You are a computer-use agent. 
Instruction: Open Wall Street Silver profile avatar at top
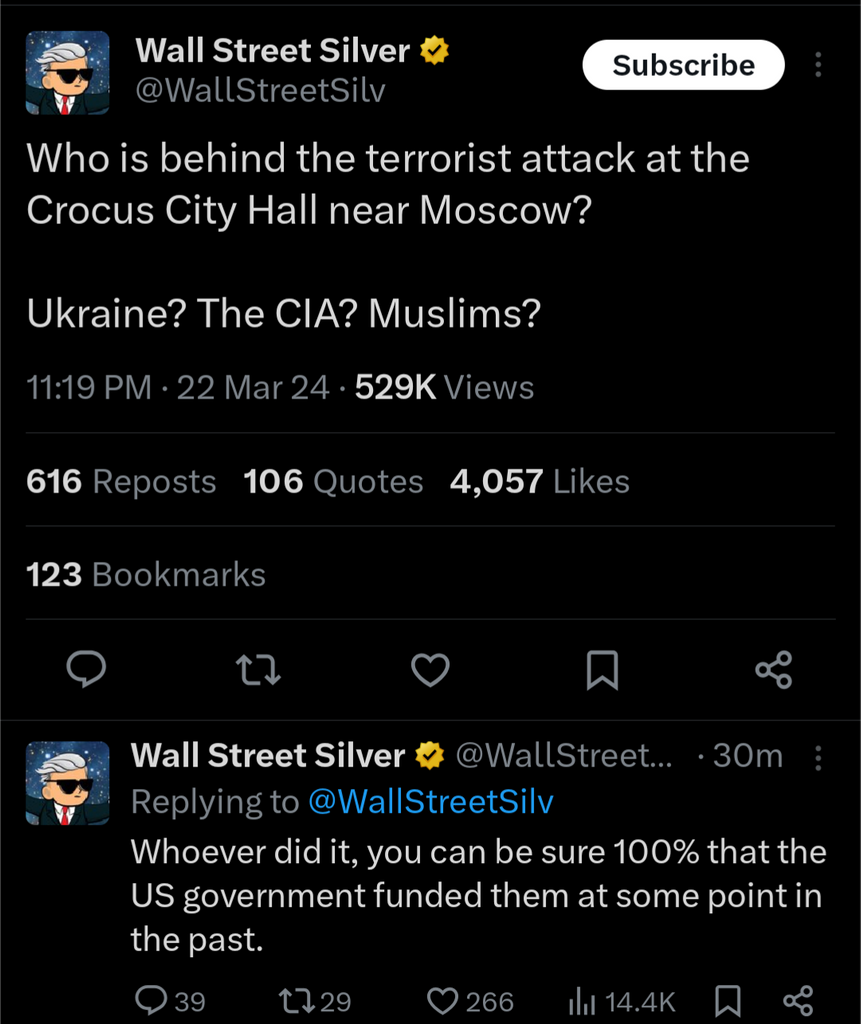coord(67,73)
